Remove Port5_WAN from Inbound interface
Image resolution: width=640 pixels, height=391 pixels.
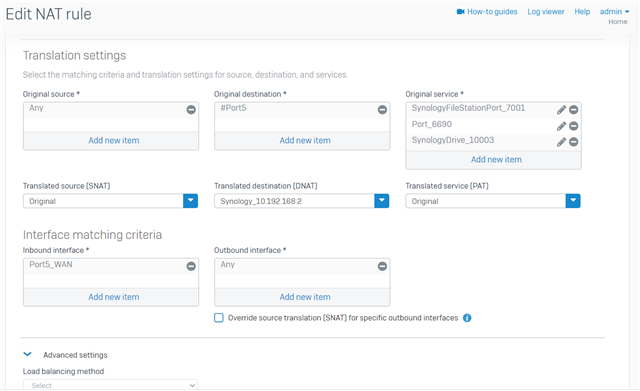point(191,267)
